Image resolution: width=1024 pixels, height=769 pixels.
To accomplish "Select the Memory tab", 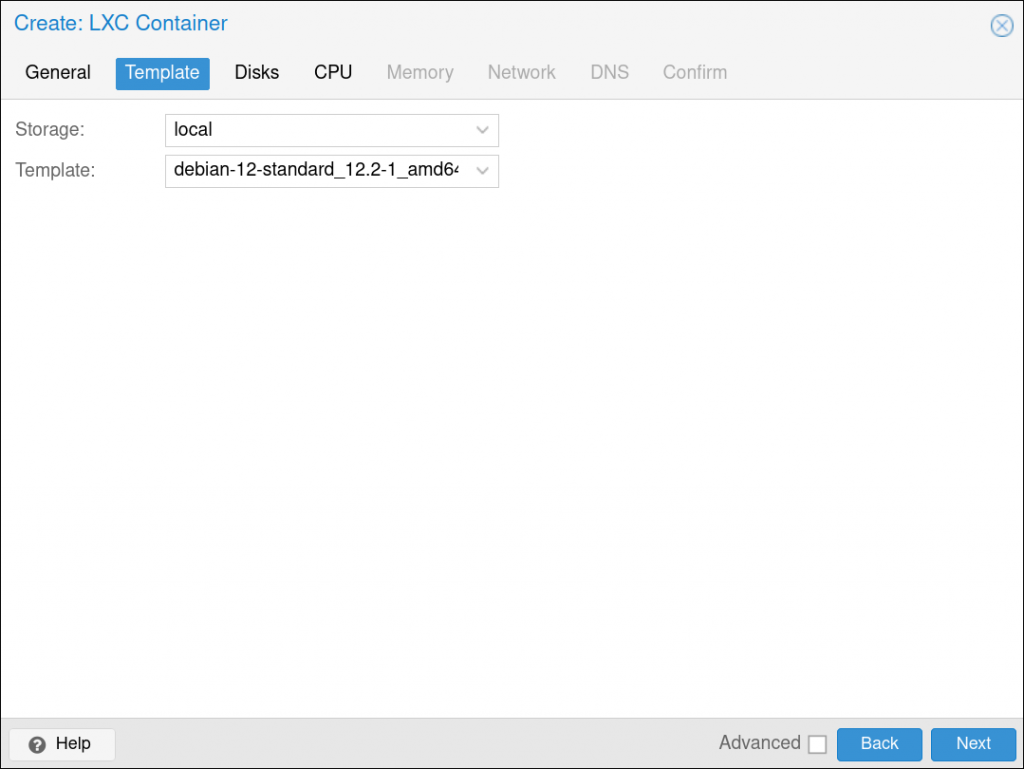I will (x=420, y=73).
